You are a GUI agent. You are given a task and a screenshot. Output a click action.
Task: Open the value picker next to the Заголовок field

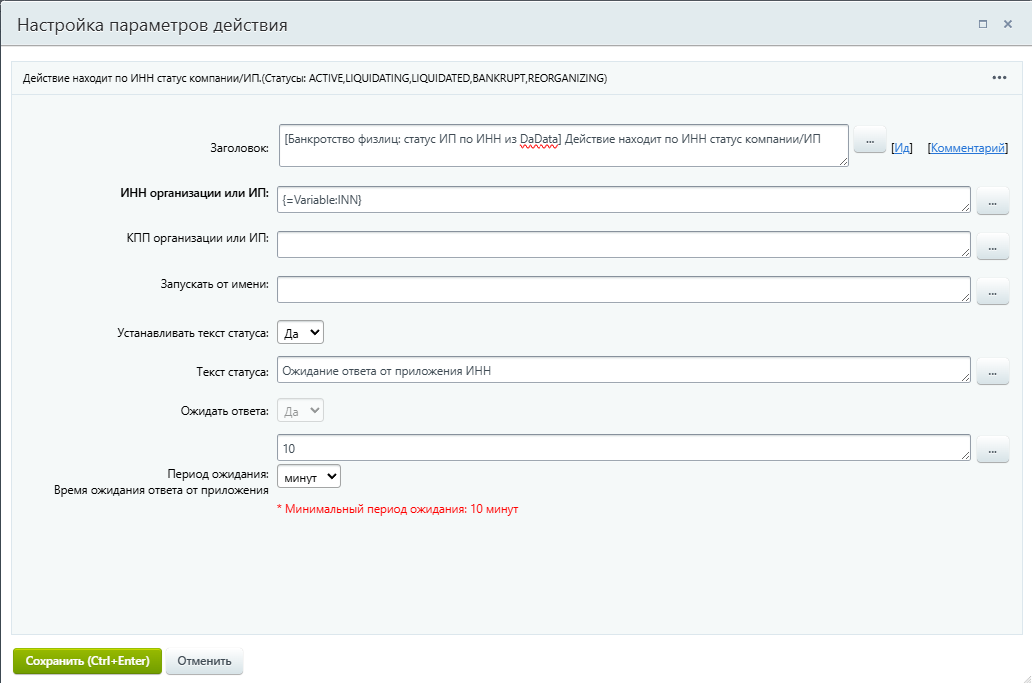869,139
